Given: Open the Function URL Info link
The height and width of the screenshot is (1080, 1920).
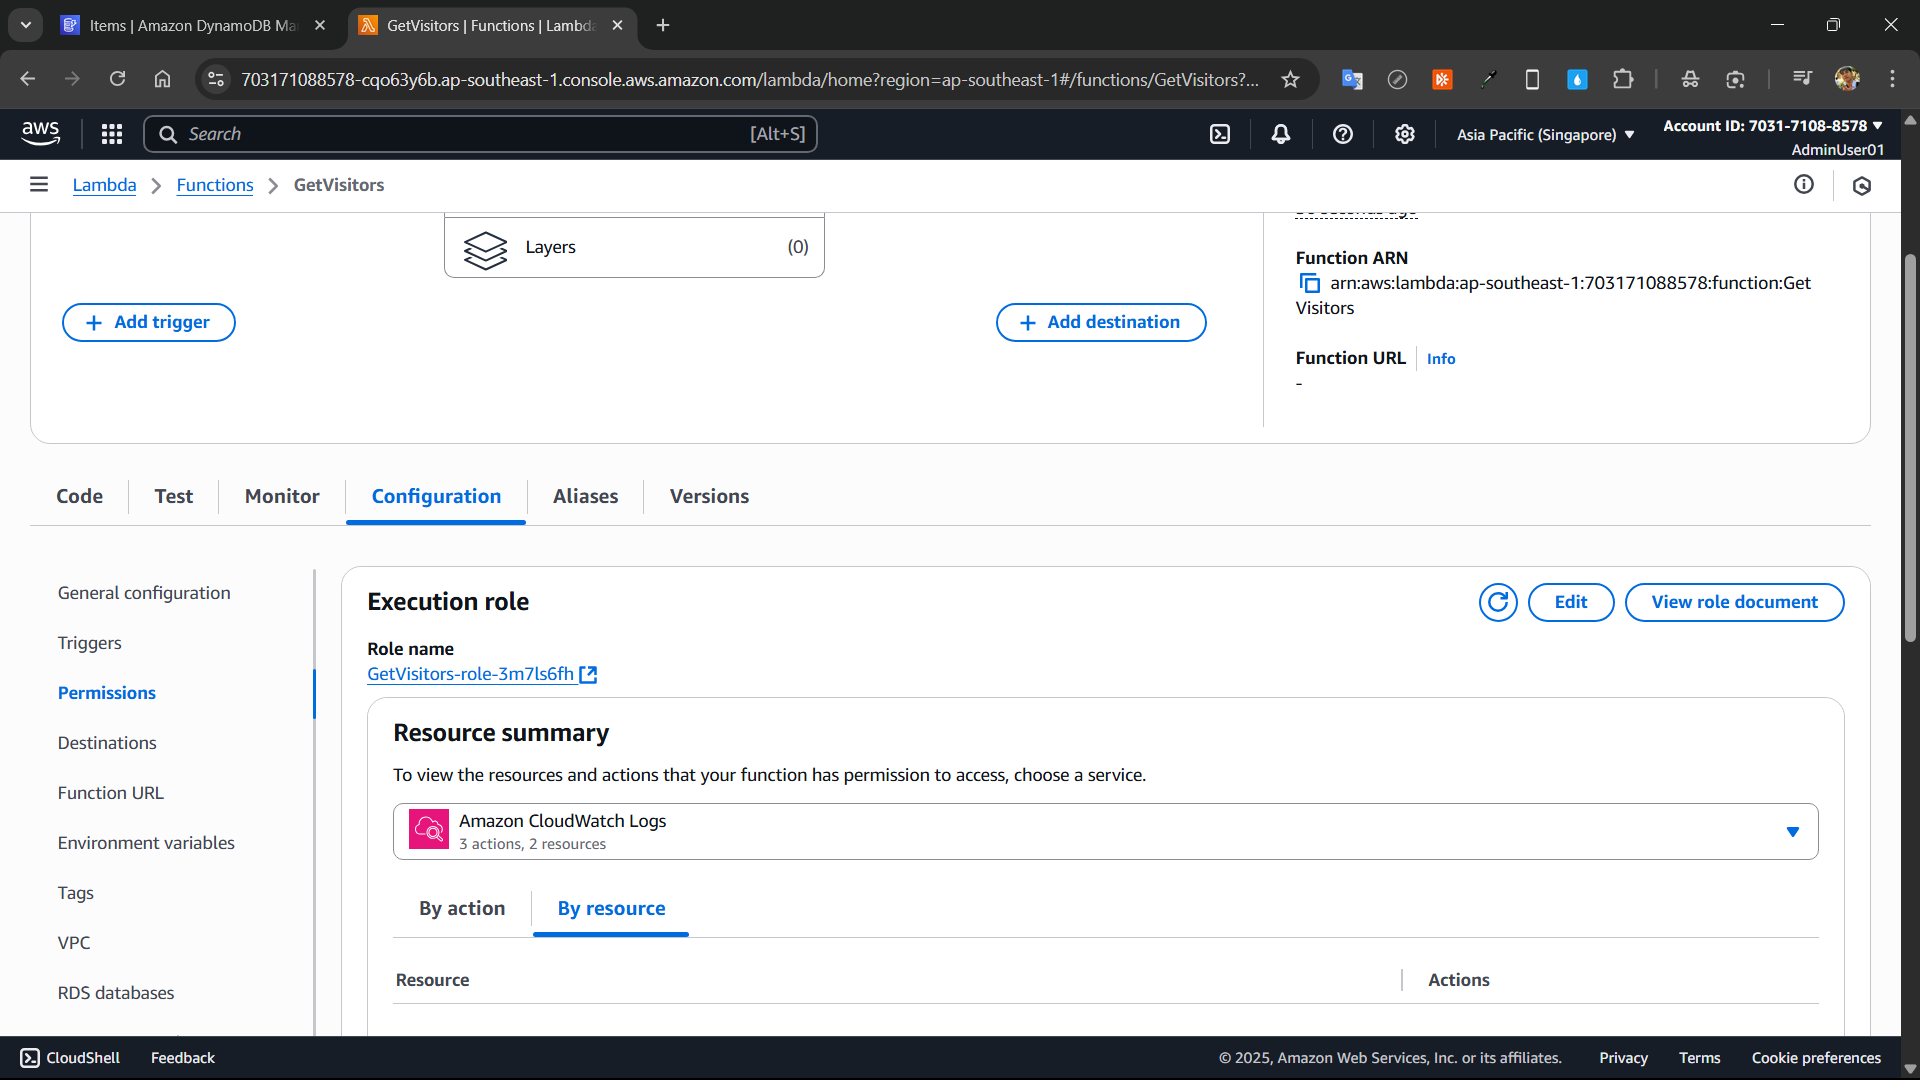Looking at the screenshot, I should 1441,359.
